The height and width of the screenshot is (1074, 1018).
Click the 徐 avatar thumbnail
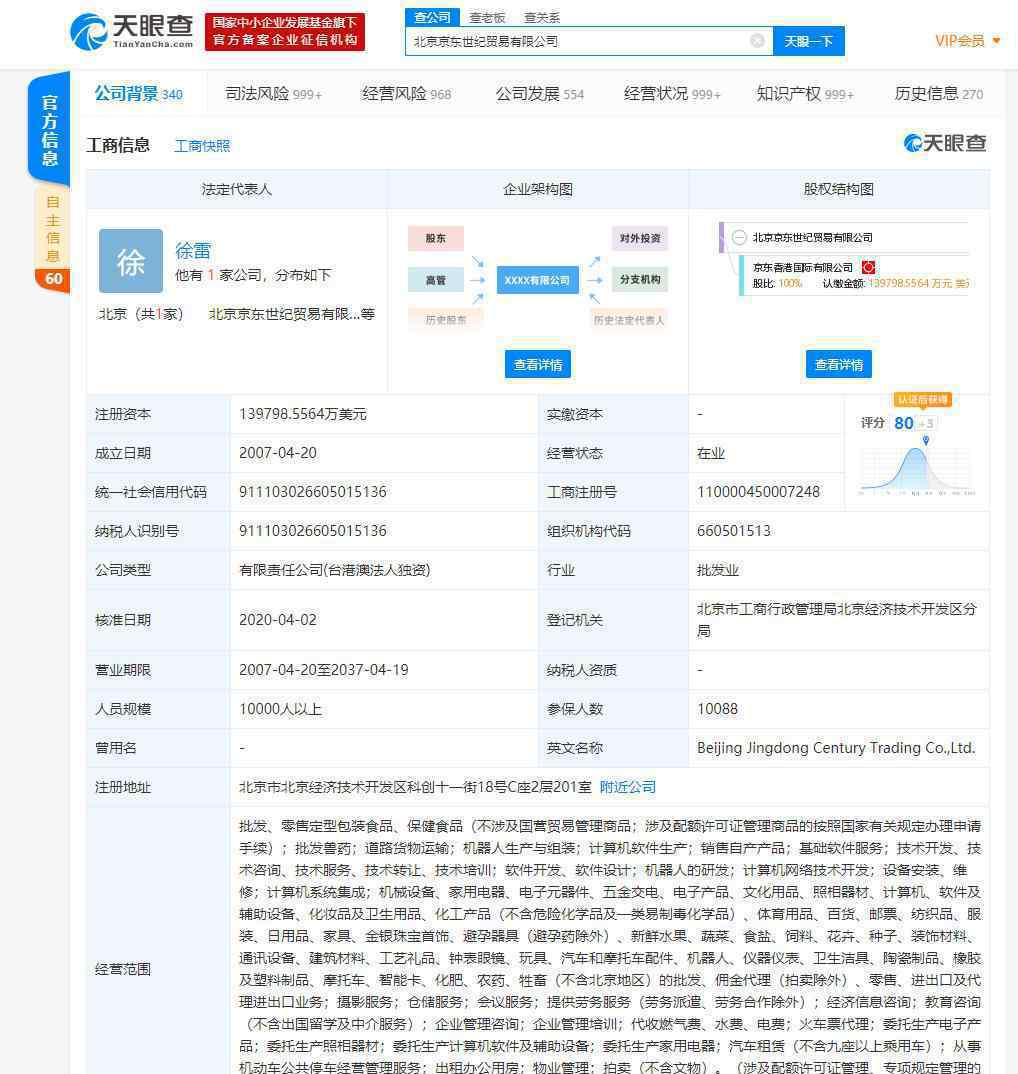(131, 261)
